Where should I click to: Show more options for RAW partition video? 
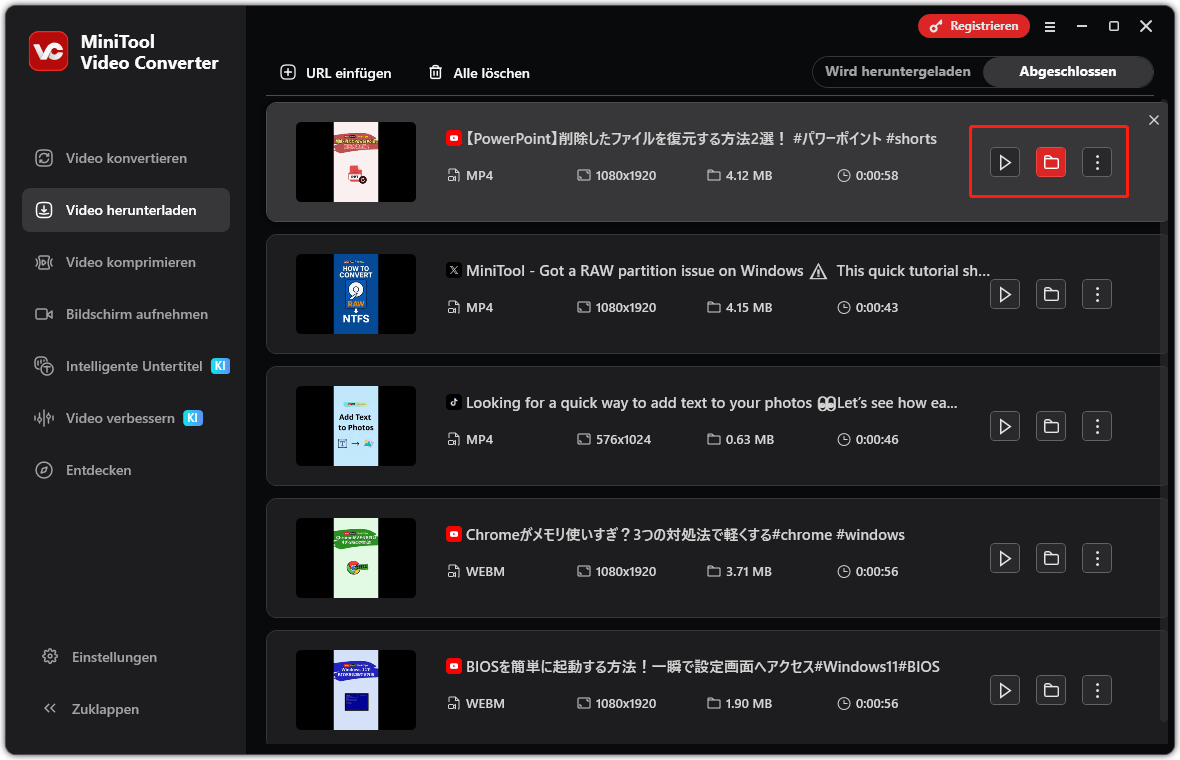click(1096, 294)
